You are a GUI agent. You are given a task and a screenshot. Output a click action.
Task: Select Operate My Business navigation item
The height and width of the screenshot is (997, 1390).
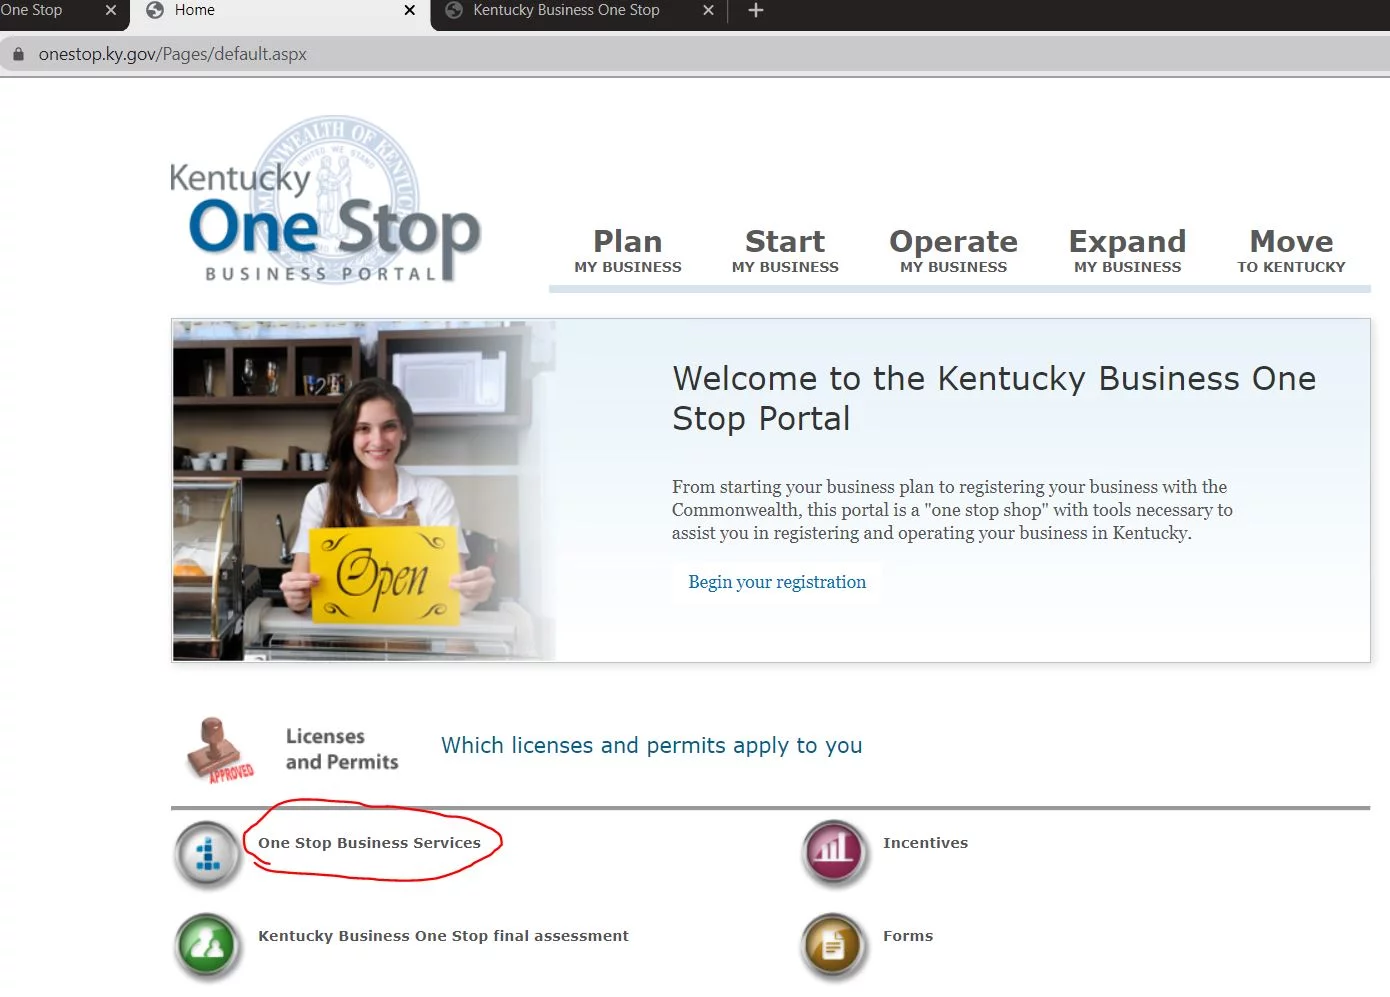(953, 251)
